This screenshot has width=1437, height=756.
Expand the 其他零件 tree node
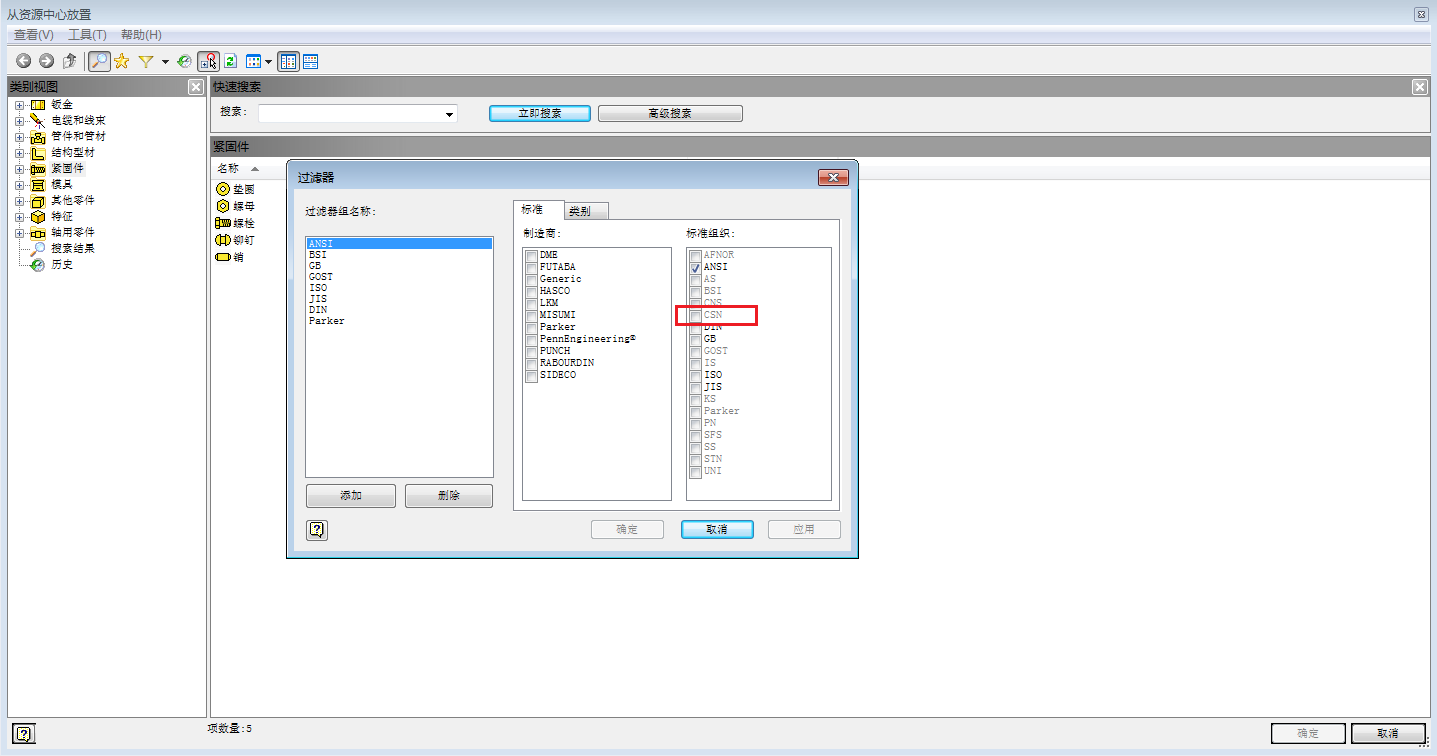(x=19, y=200)
